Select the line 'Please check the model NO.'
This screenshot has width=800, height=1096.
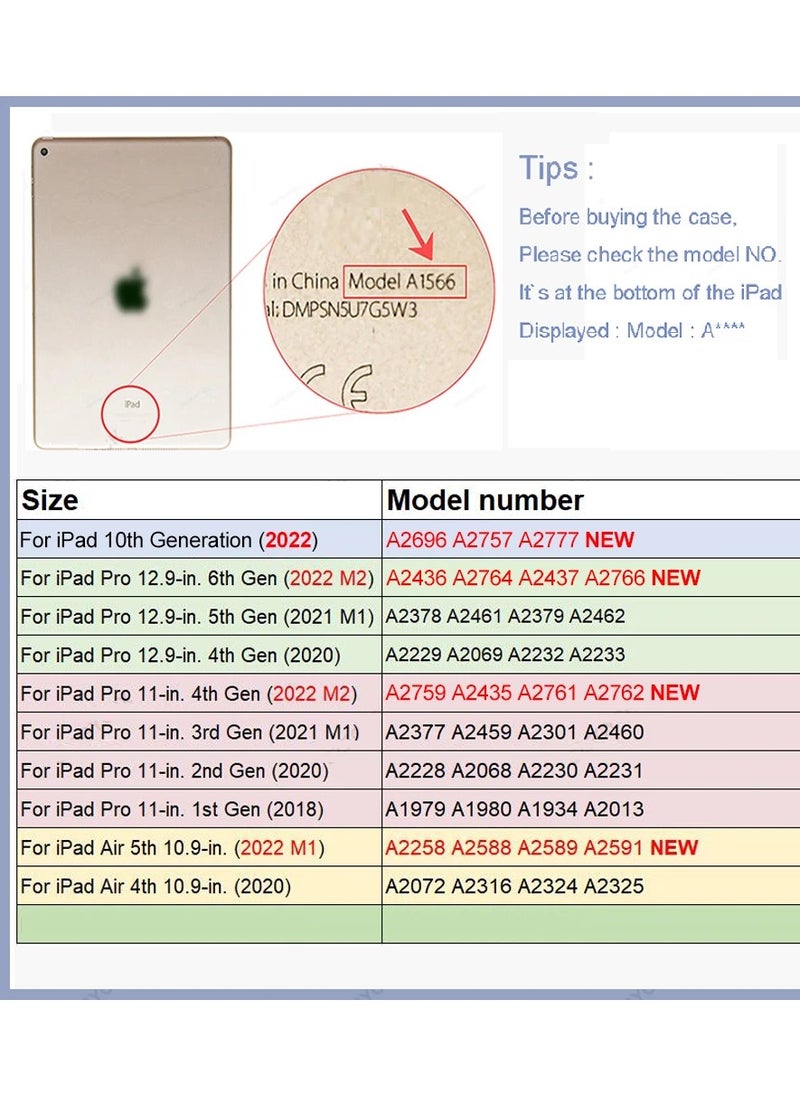pyautogui.click(x=650, y=254)
